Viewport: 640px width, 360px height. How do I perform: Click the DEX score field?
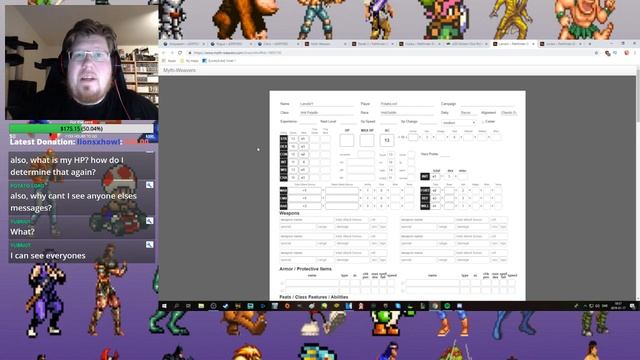pos(293,147)
